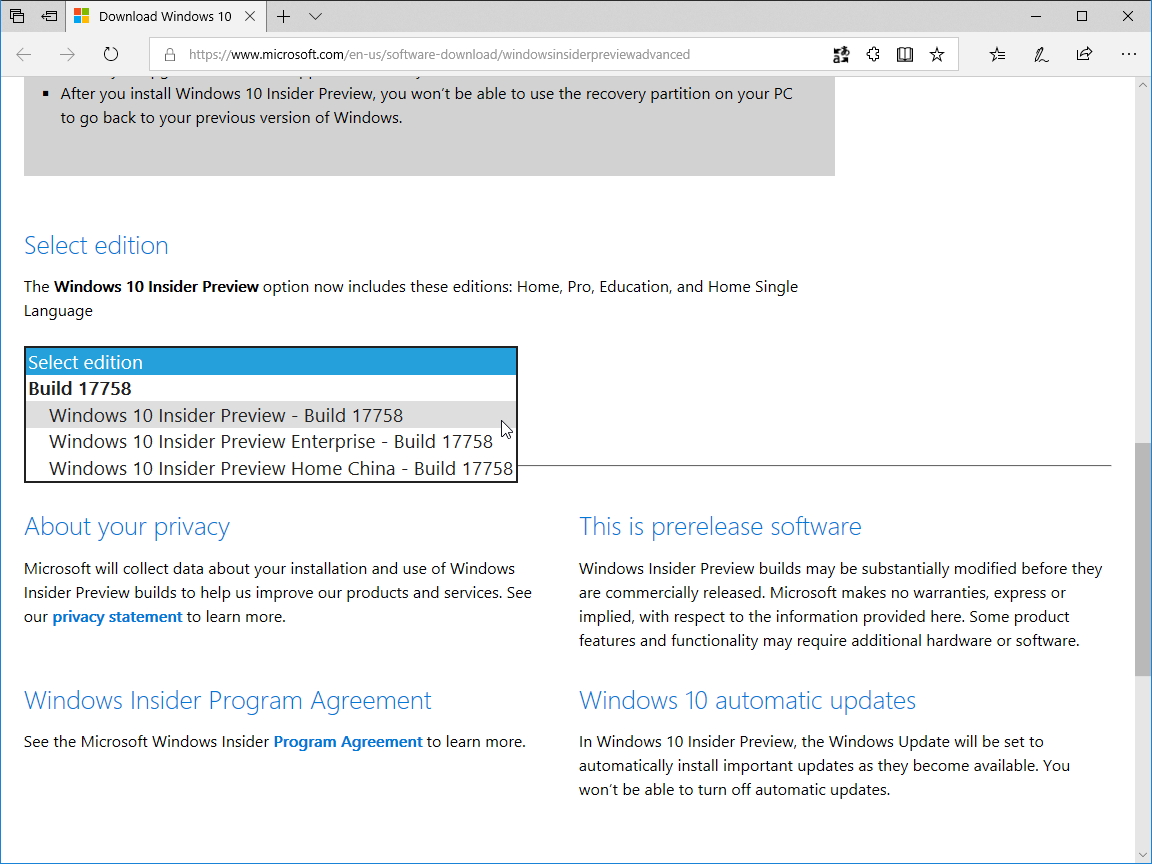1152x864 pixels.
Task: Expand the tab list chevron
Action: (313, 16)
